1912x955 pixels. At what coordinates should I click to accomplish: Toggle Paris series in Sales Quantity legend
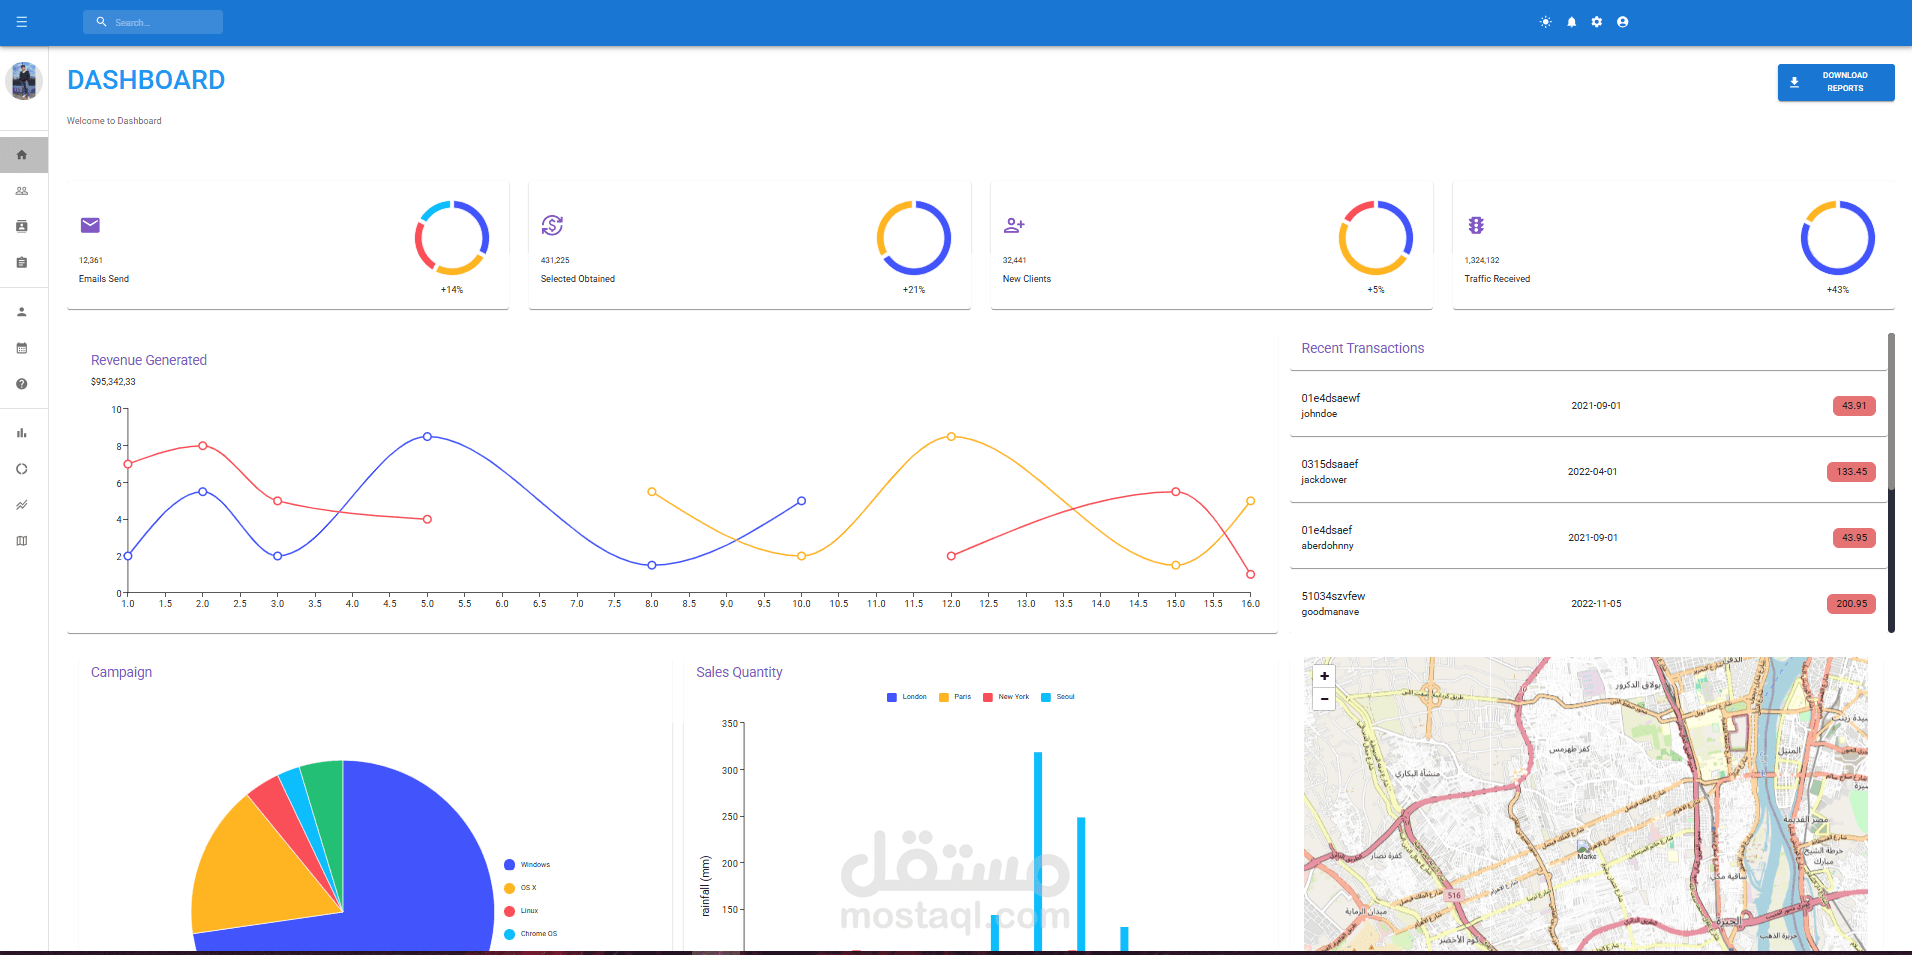(x=955, y=697)
